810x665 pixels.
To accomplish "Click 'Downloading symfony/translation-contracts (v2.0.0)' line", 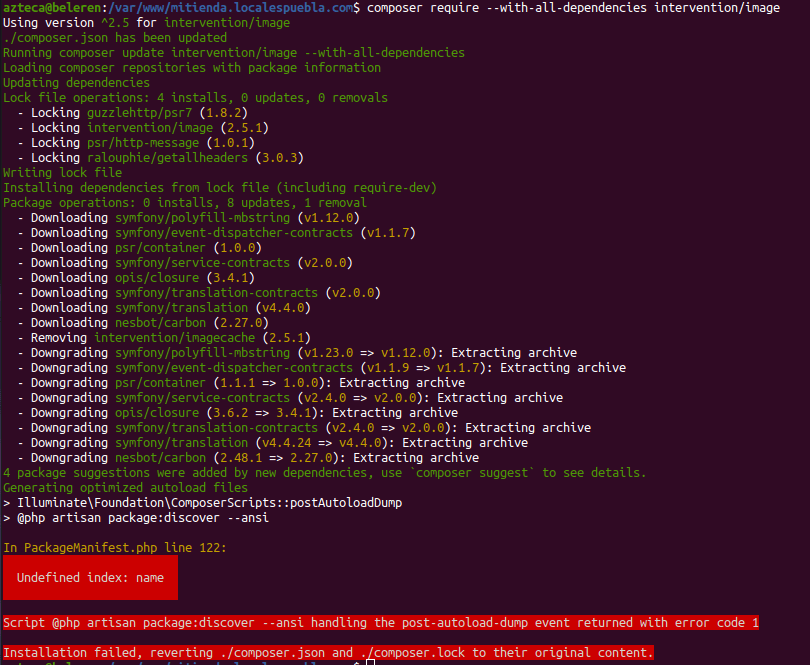I will click(199, 292).
